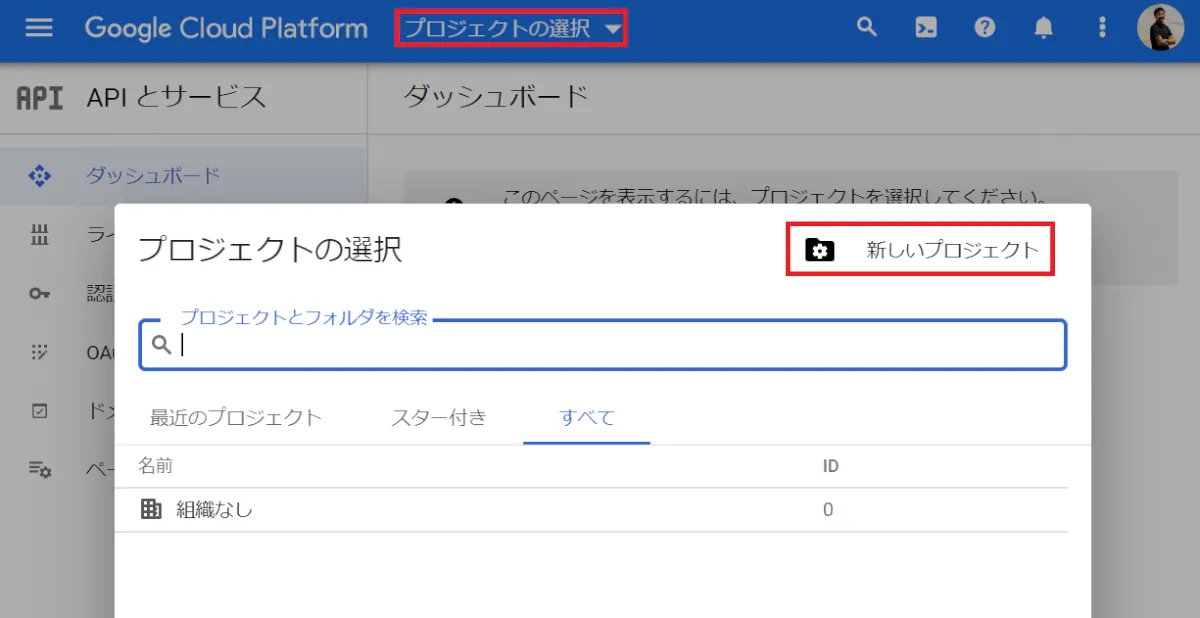Click the API とサービス heading
This screenshot has height=618, width=1200.
pyautogui.click(x=176, y=97)
